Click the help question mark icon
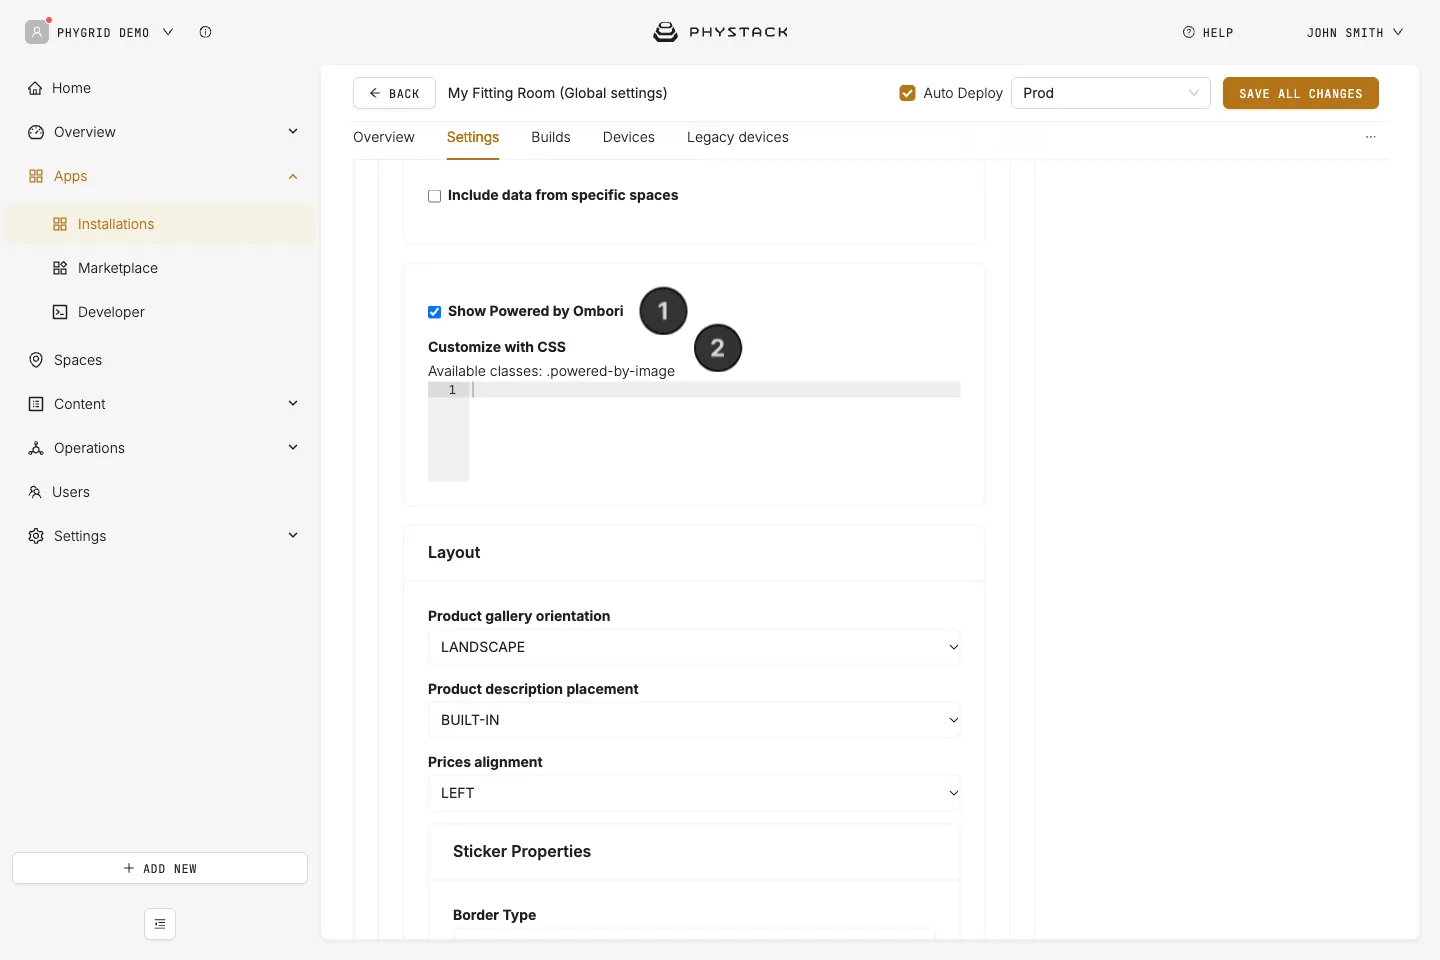Screen dimensions: 1440x960 [x=1189, y=32]
